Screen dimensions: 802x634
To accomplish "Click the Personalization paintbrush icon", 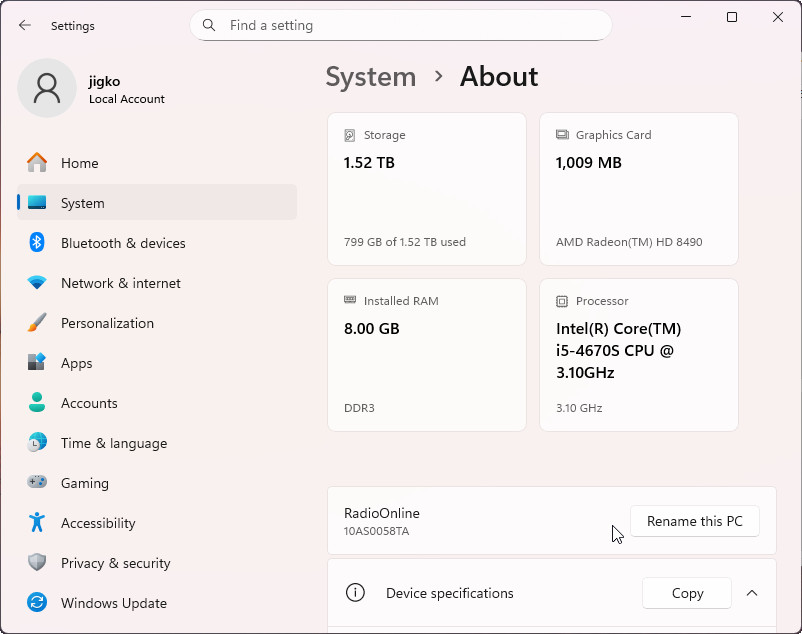I will tap(37, 323).
